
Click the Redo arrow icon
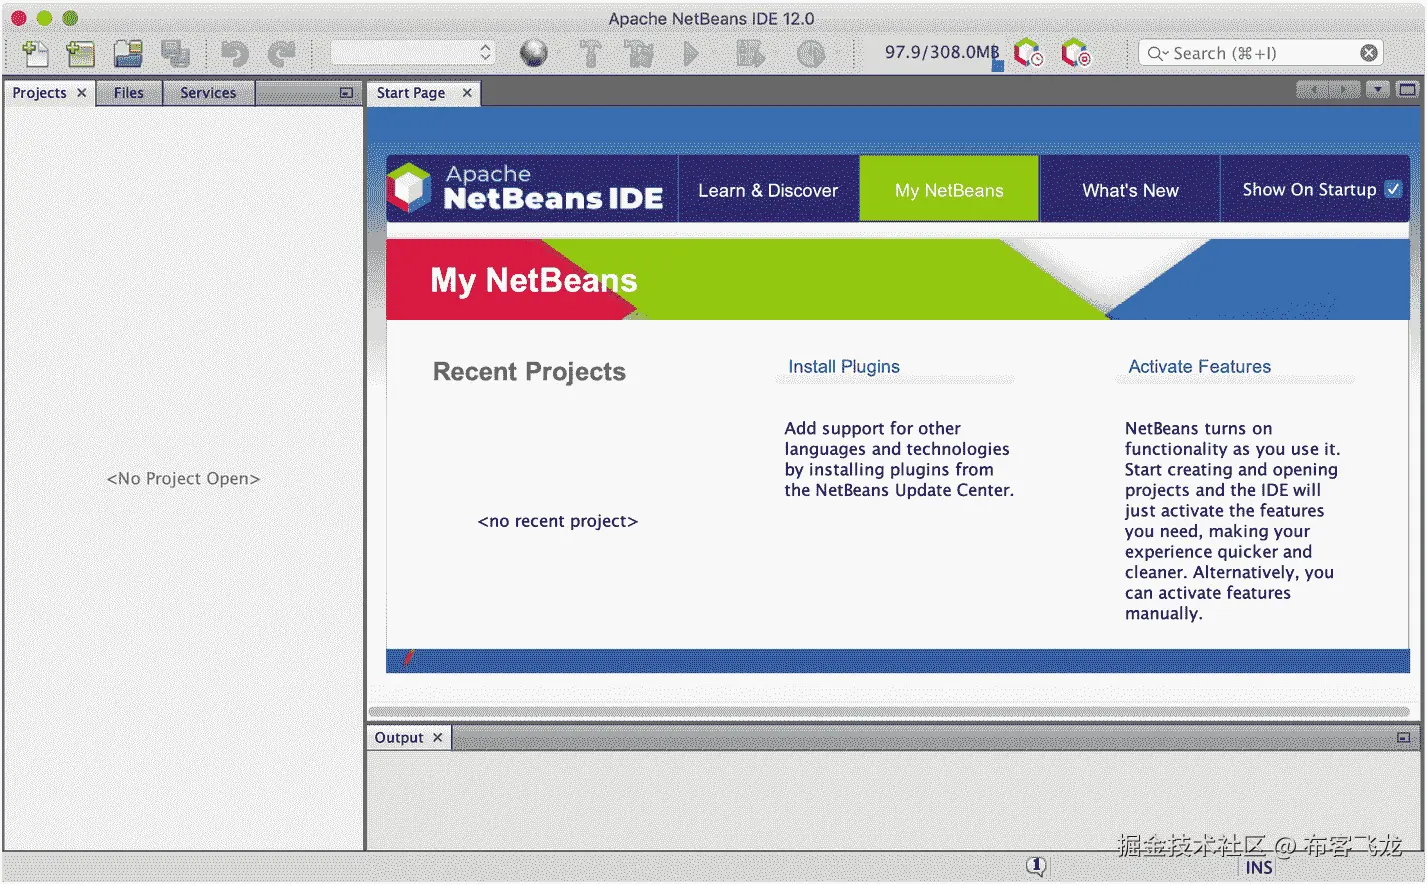[x=282, y=53]
